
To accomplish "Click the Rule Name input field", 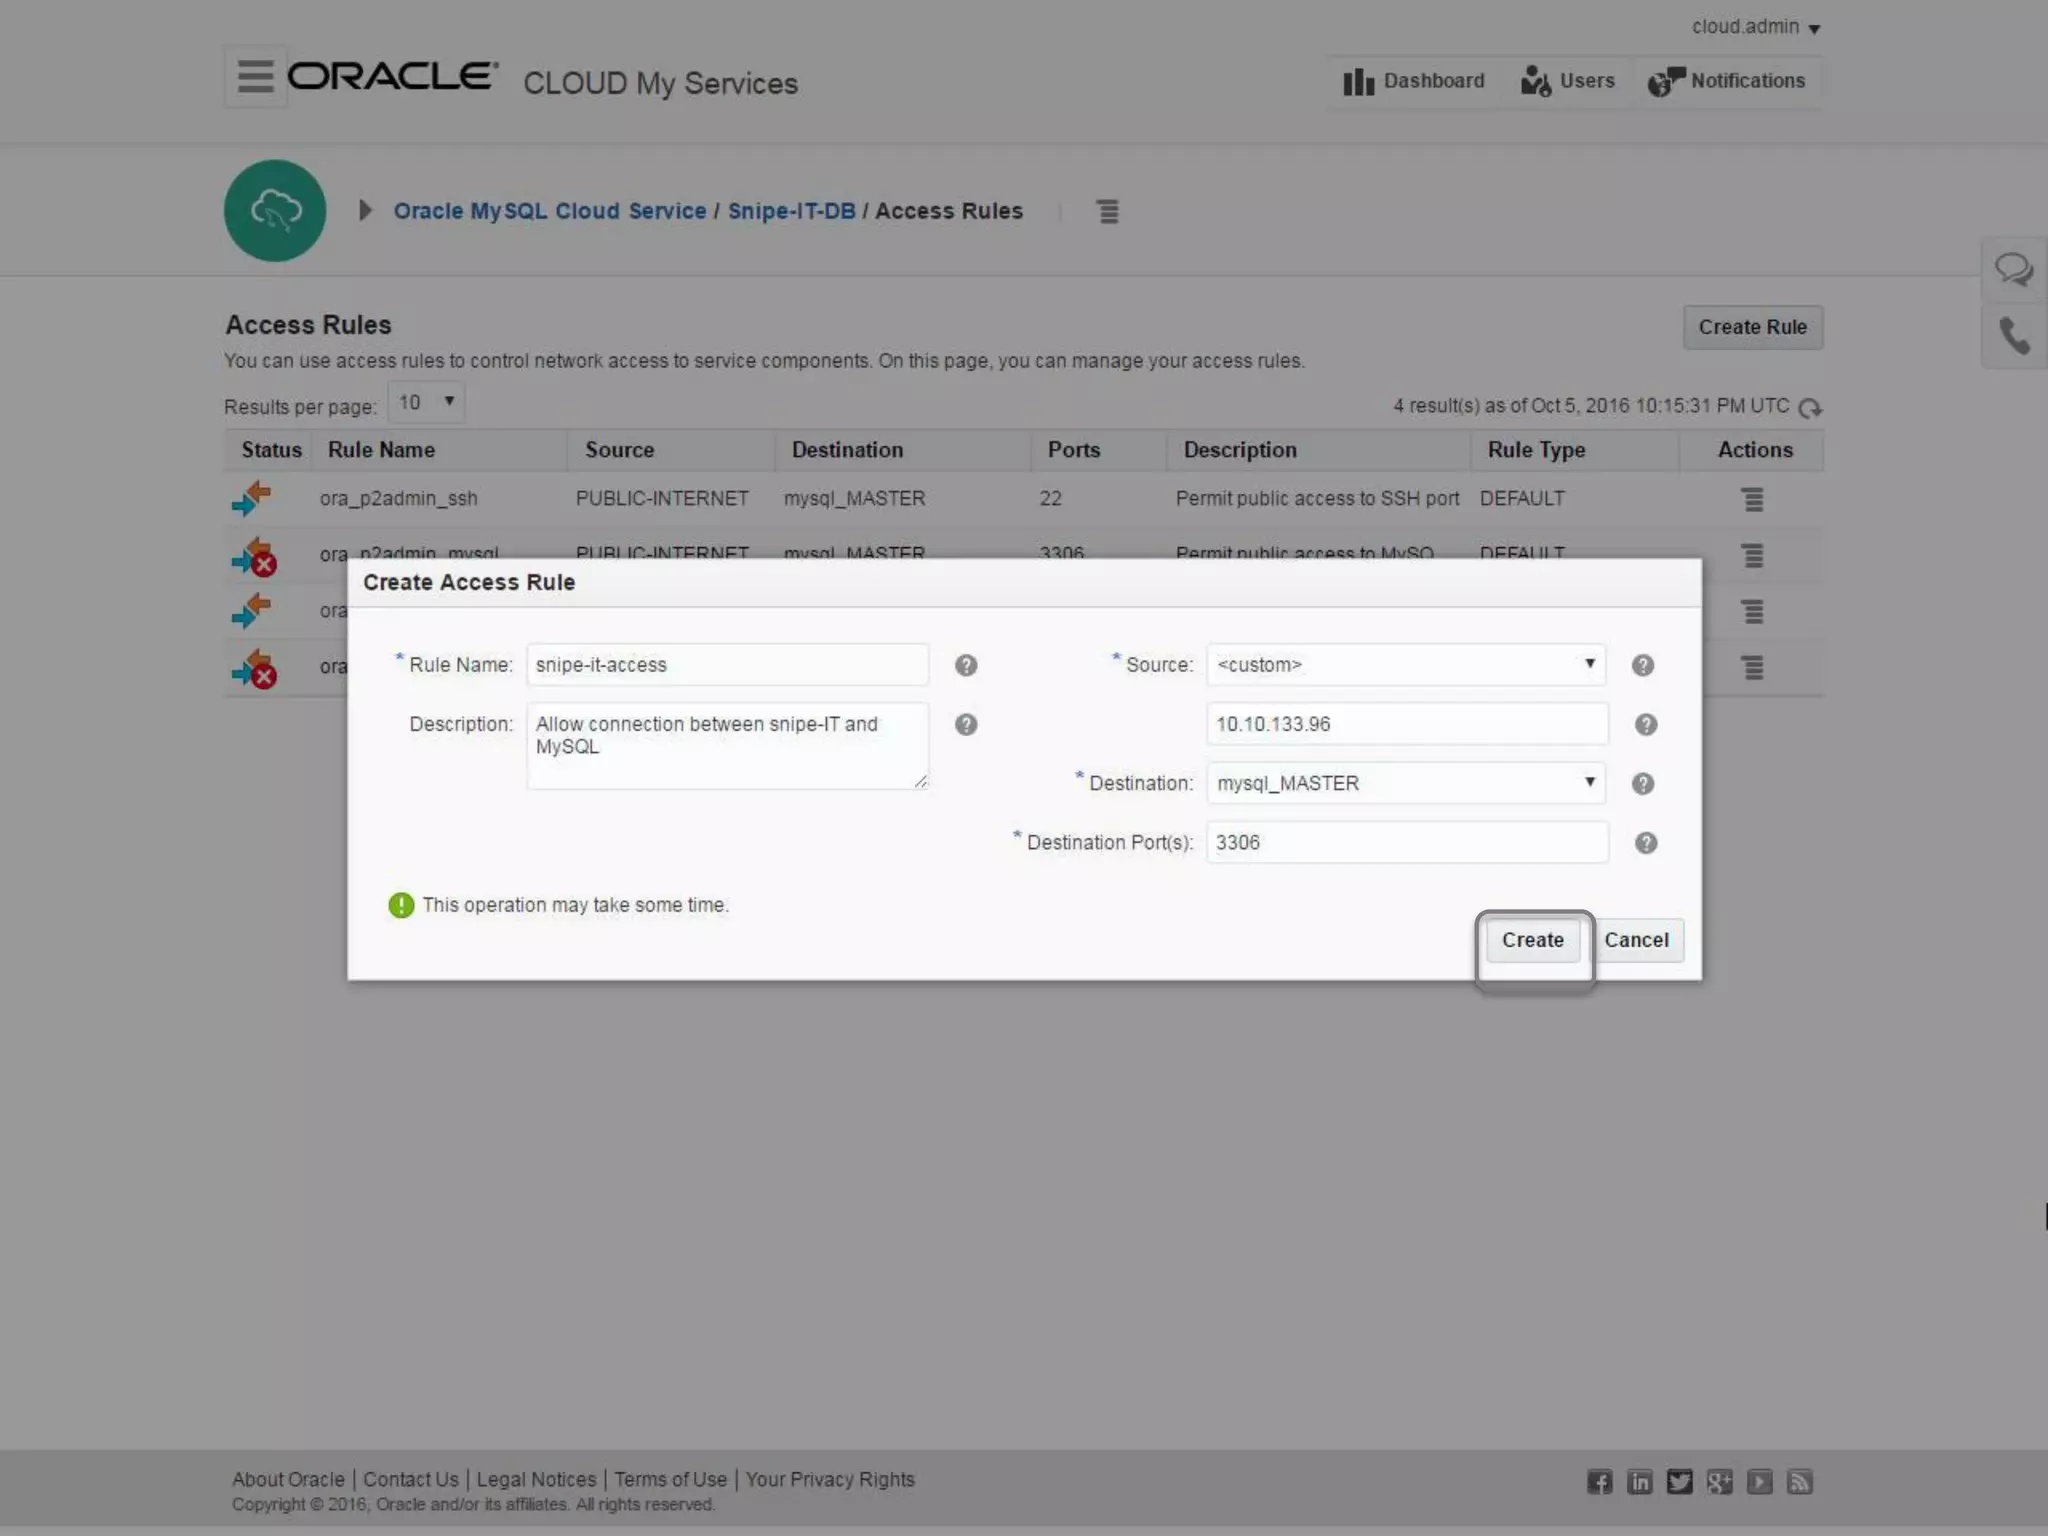I will (727, 665).
